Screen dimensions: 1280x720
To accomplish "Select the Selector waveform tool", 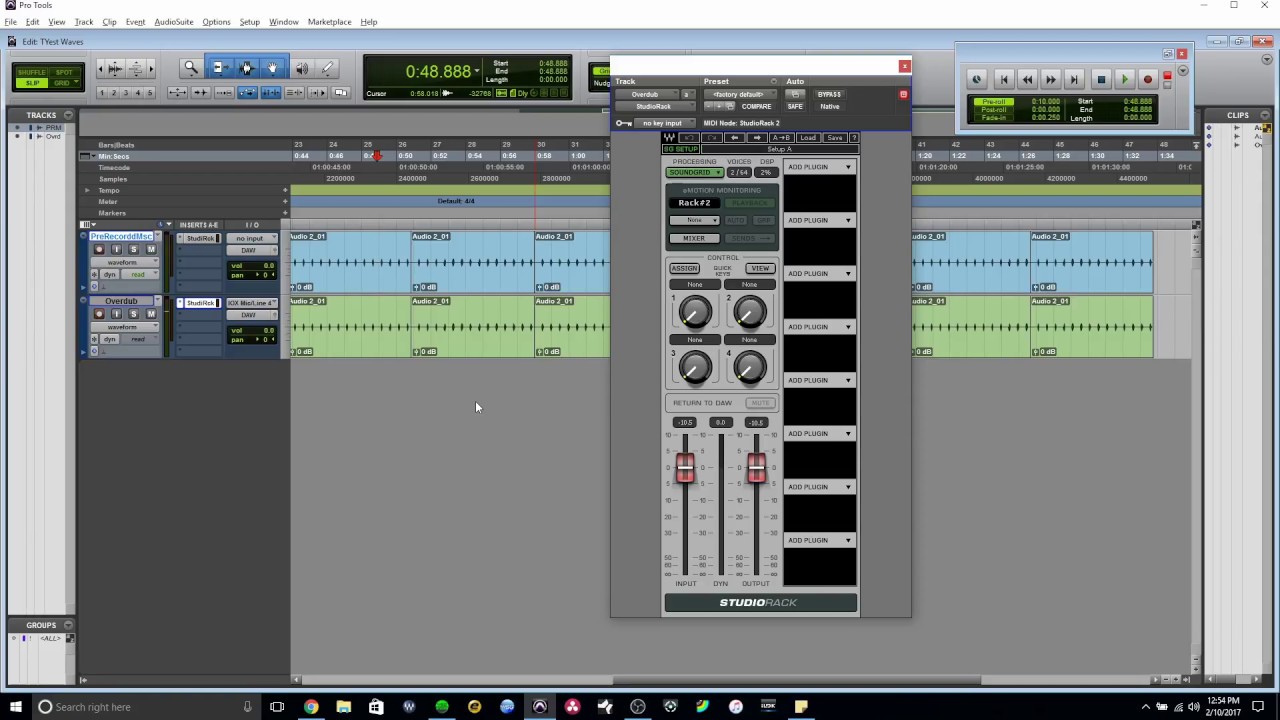I will click(246, 68).
